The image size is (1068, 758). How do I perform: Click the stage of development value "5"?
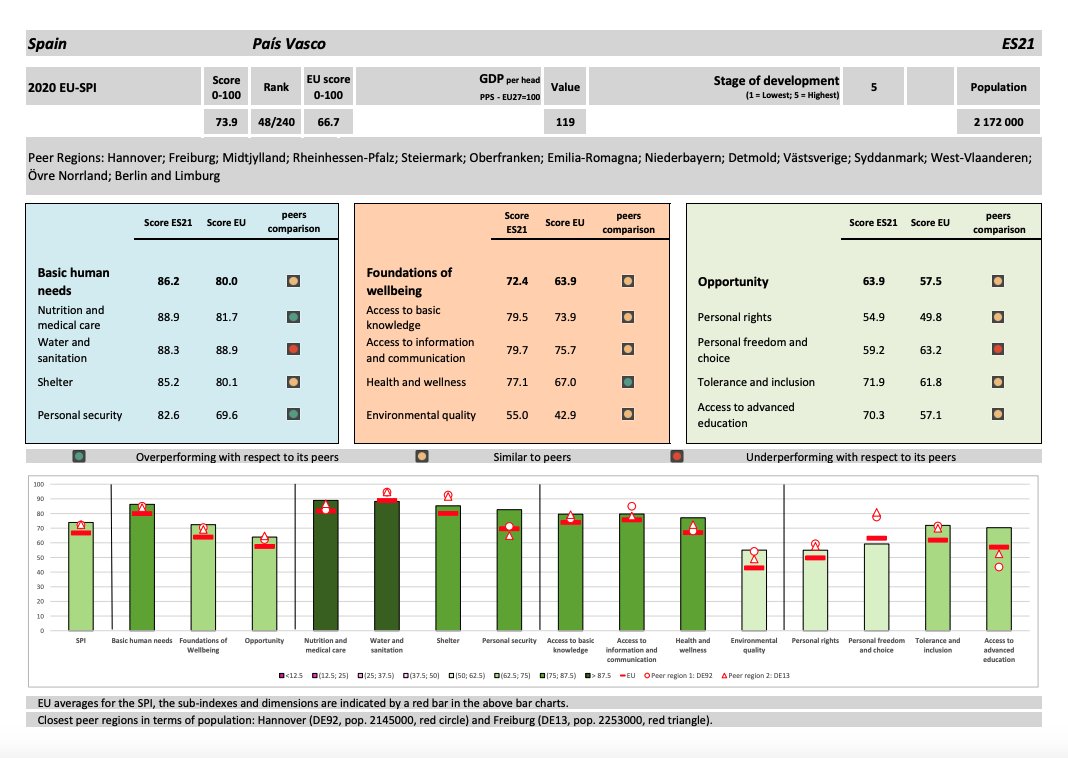(x=874, y=87)
